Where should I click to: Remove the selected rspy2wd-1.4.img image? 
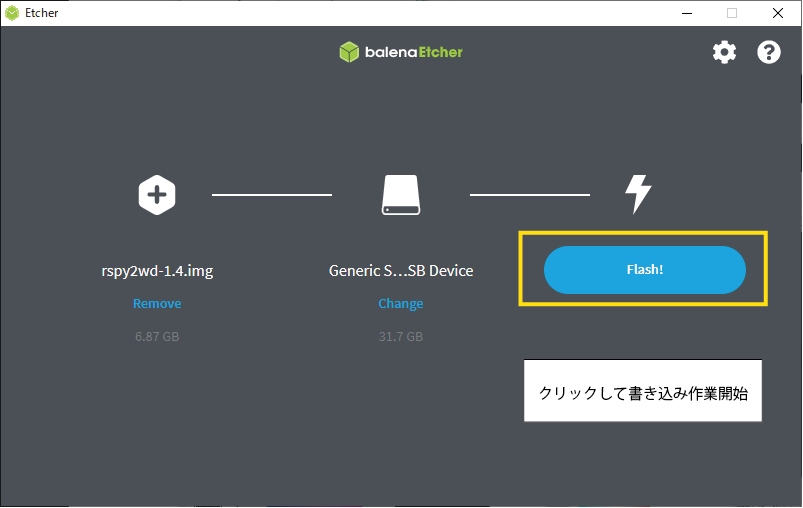point(157,304)
